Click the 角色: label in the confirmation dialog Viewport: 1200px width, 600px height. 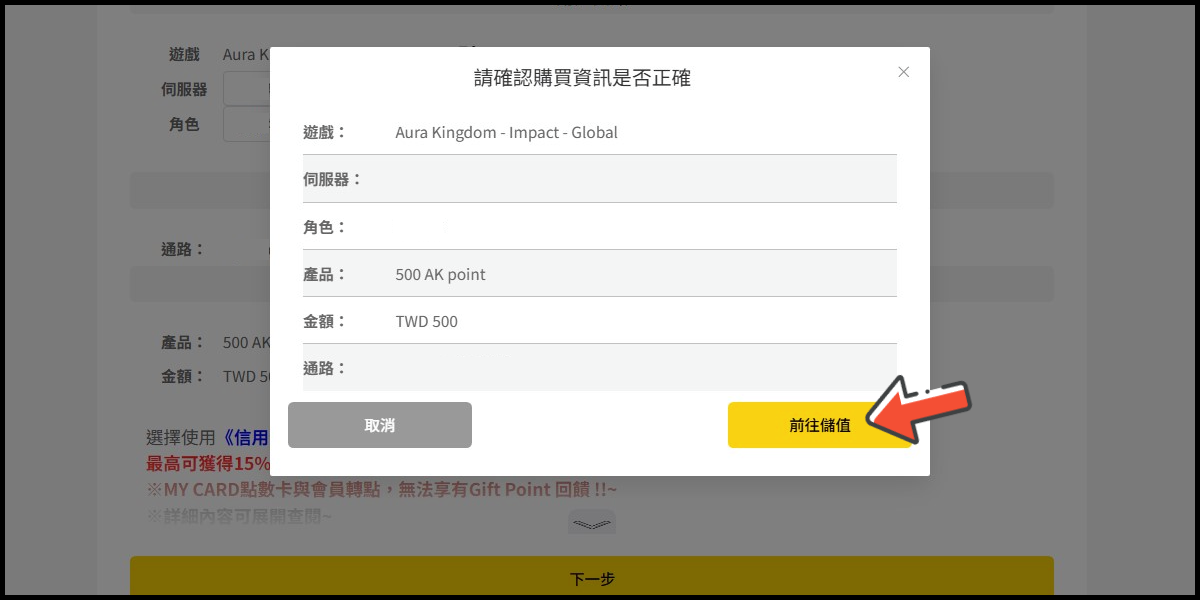pyautogui.click(x=324, y=227)
